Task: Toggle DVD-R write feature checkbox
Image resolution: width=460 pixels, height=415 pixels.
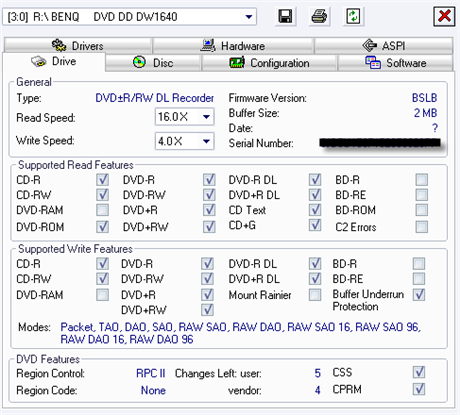Action: [207, 264]
